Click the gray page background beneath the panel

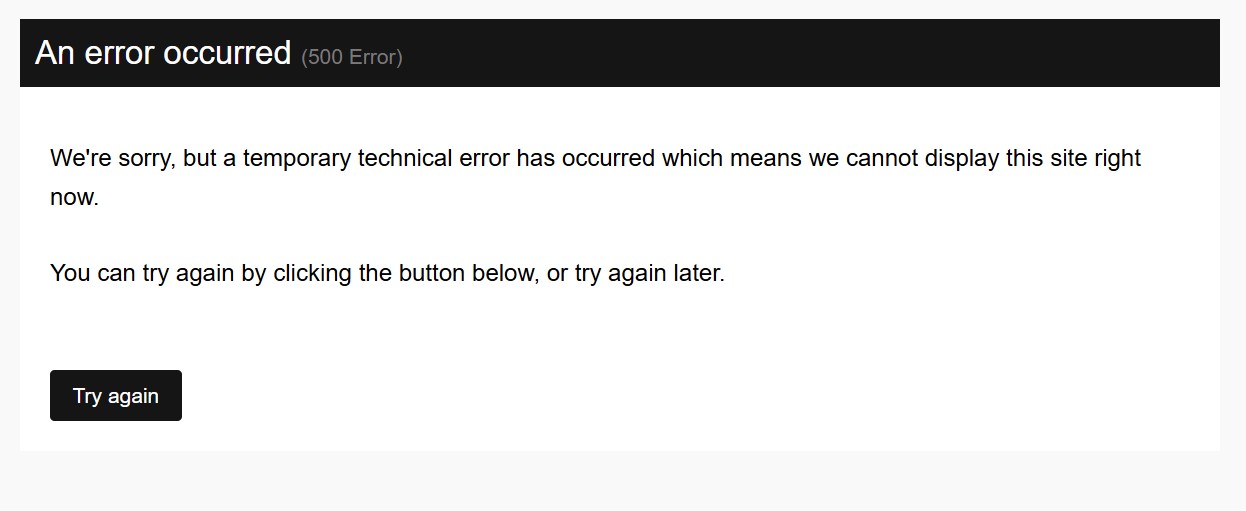coord(623,482)
